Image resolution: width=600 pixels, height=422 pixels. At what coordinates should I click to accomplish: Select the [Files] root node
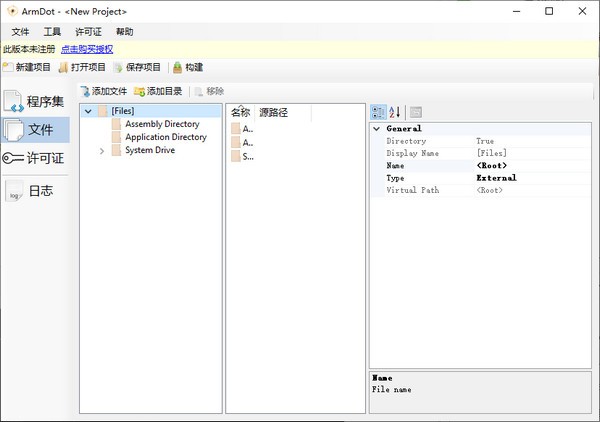point(122,111)
